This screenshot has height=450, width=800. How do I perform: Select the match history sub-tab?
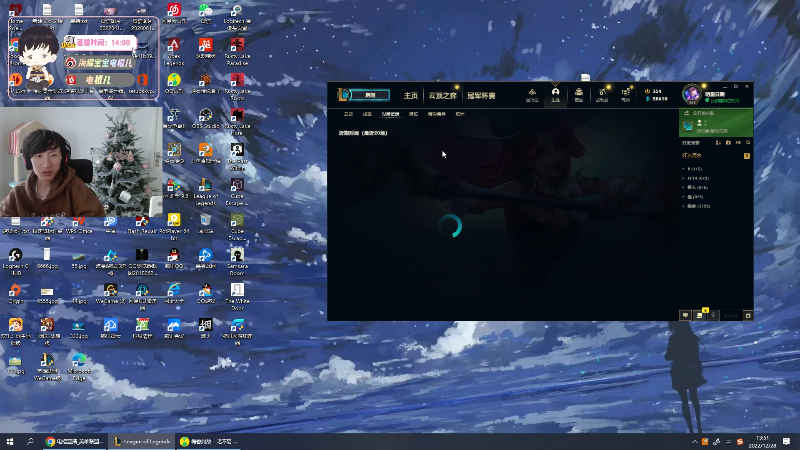(390, 114)
